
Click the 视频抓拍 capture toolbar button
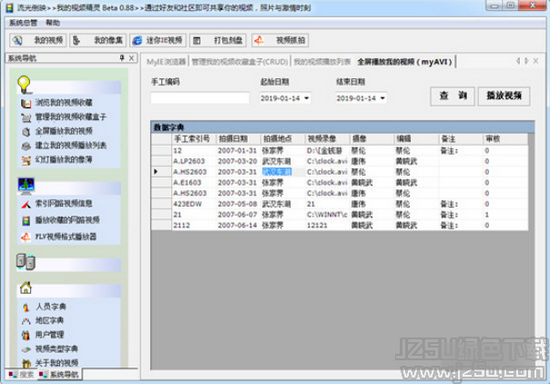[x=280, y=40]
